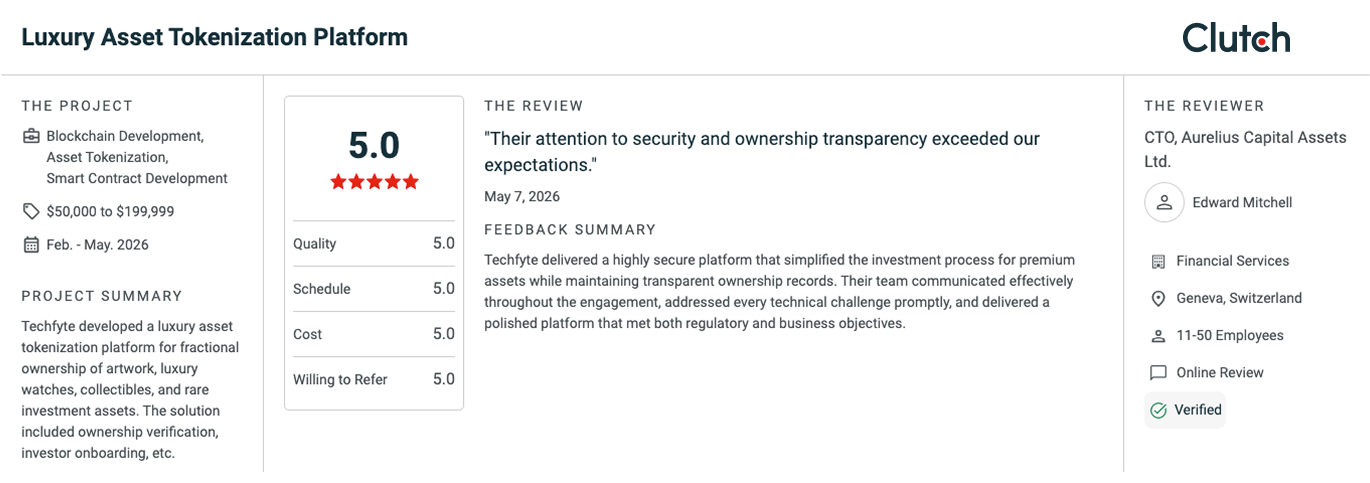Select the Luxury Asset Tokenization Platform title
1370x483 pixels.
coord(215,38)
